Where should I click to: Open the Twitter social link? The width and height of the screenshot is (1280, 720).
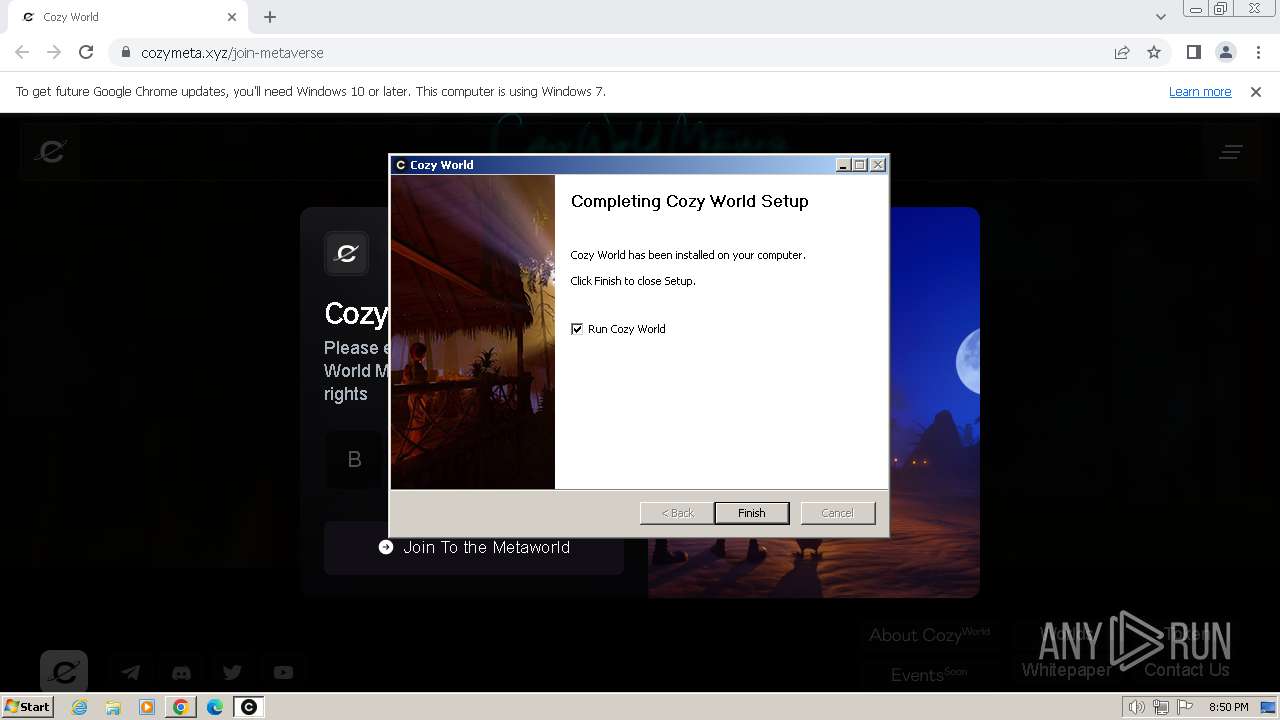pos(232,673)
